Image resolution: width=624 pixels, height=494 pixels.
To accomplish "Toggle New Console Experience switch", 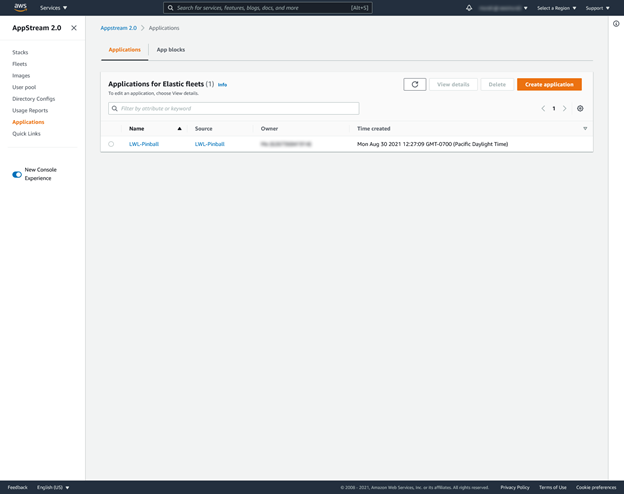I will [17, 174].
